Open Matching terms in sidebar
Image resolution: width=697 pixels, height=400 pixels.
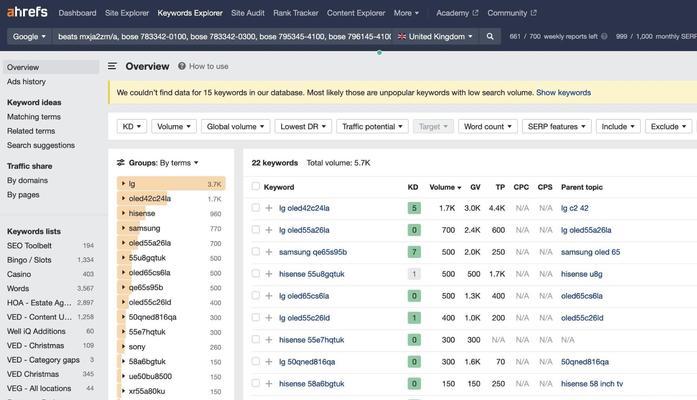(34, 117)
